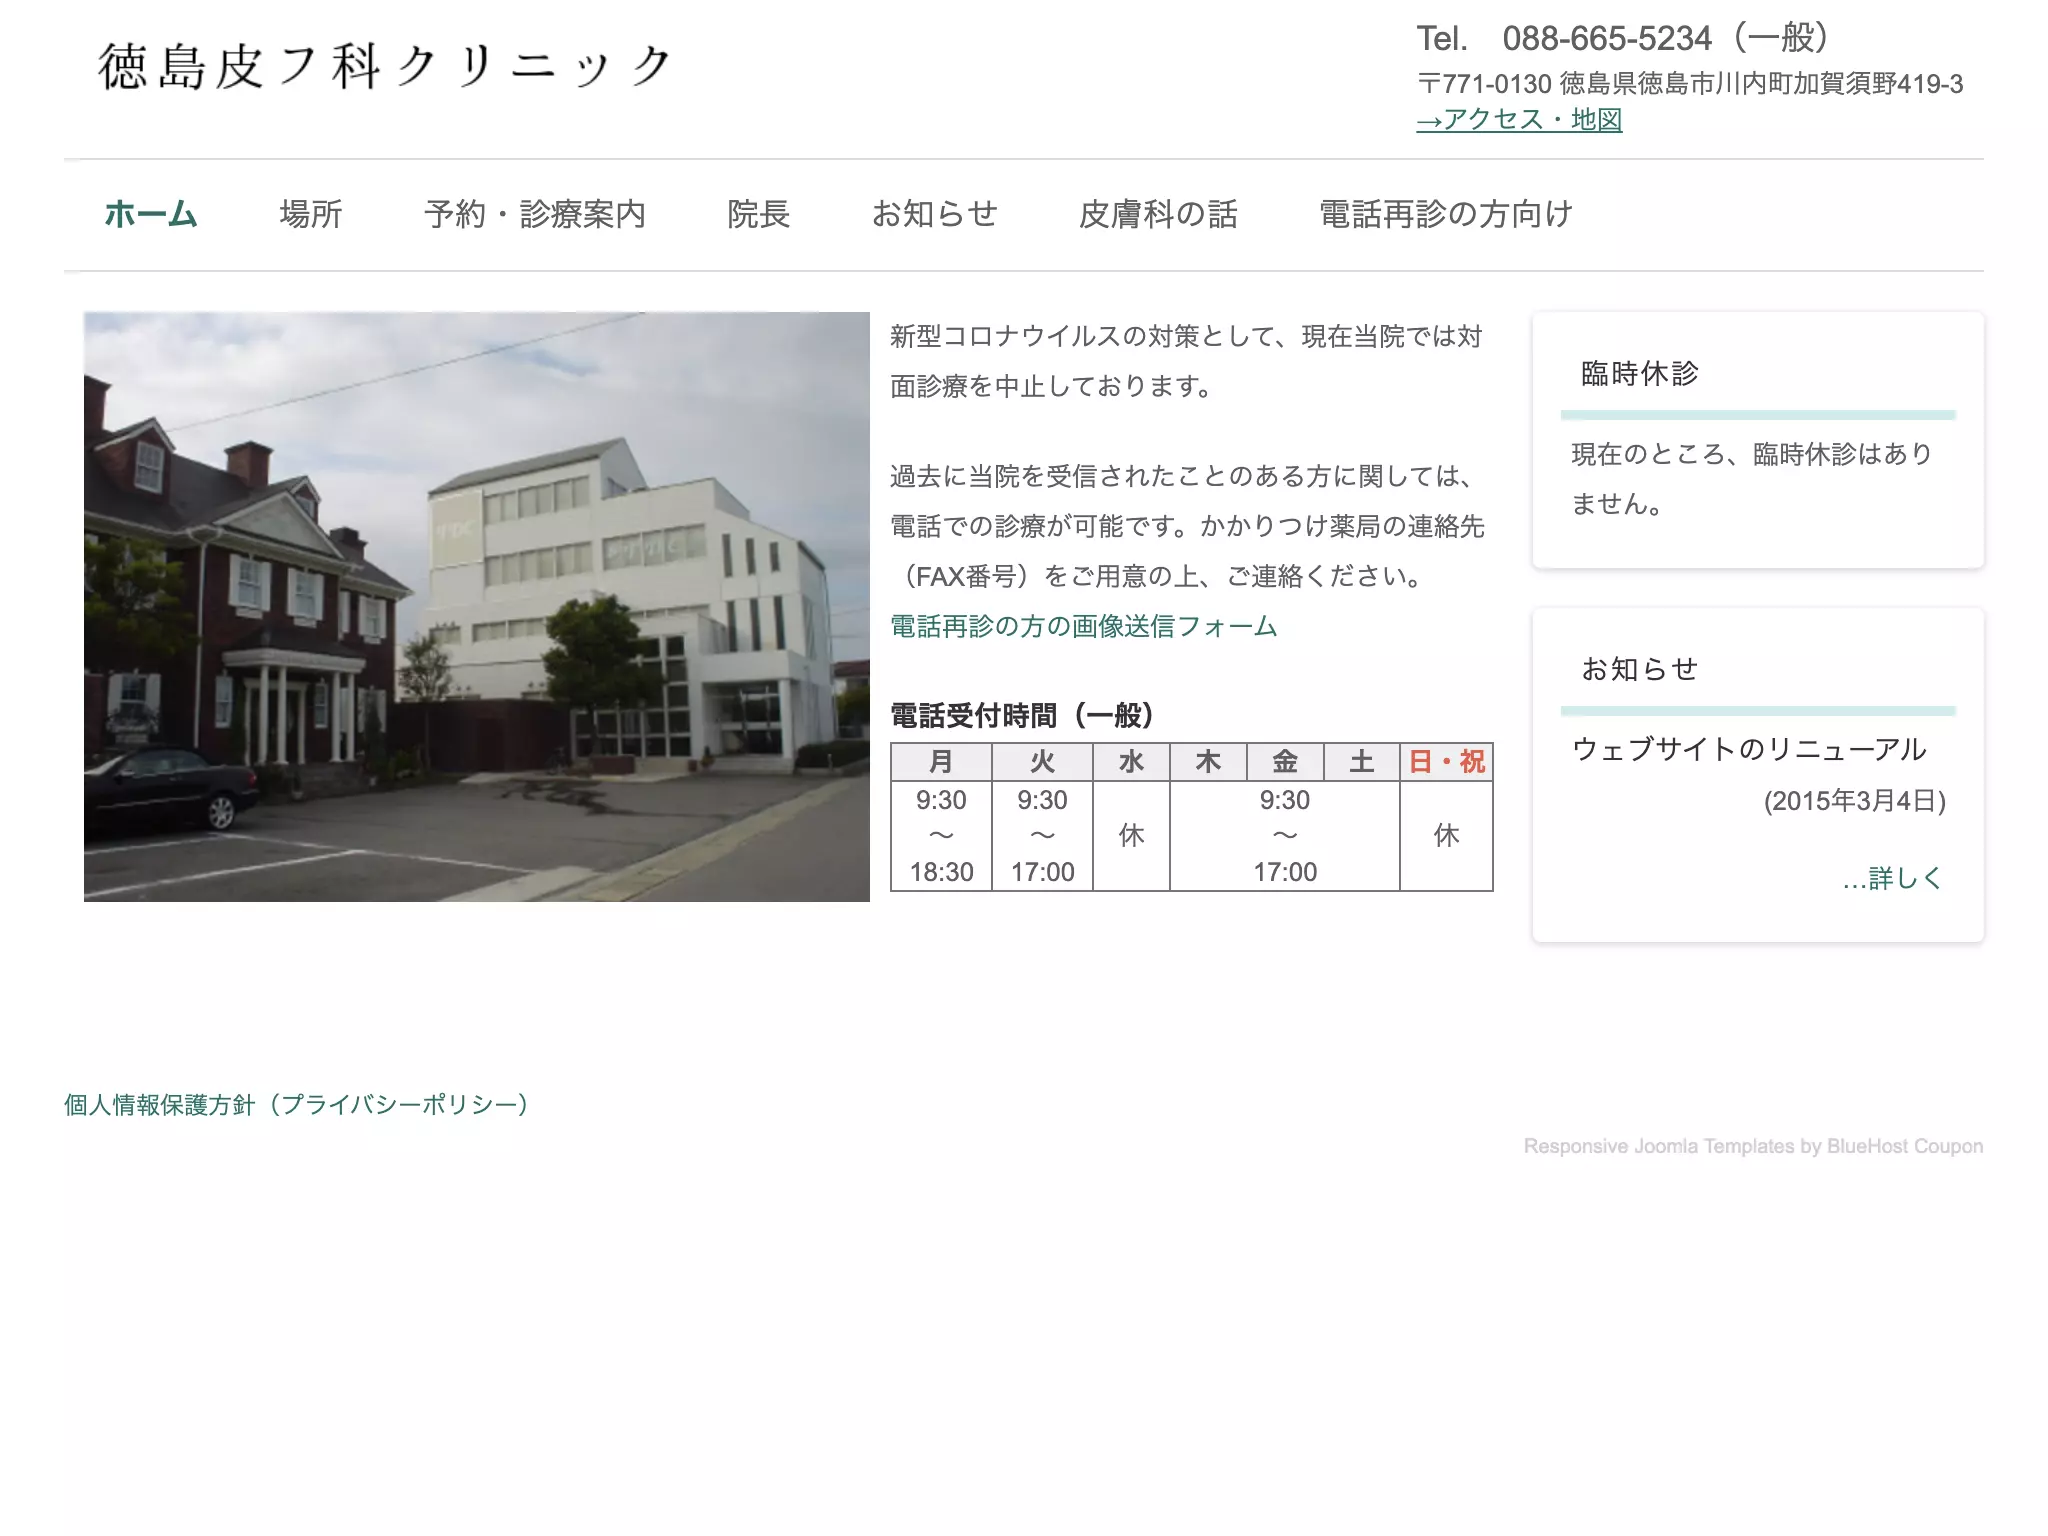Open 予約・診療案内 in the navigation
This screenshot has width=2048, height=1536.
[x=535, y=214]
